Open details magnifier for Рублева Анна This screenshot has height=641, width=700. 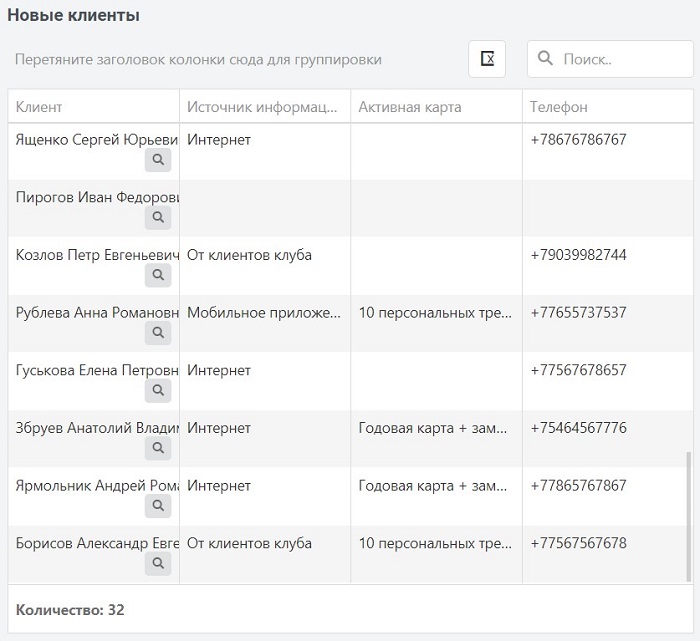click(158, 333)
